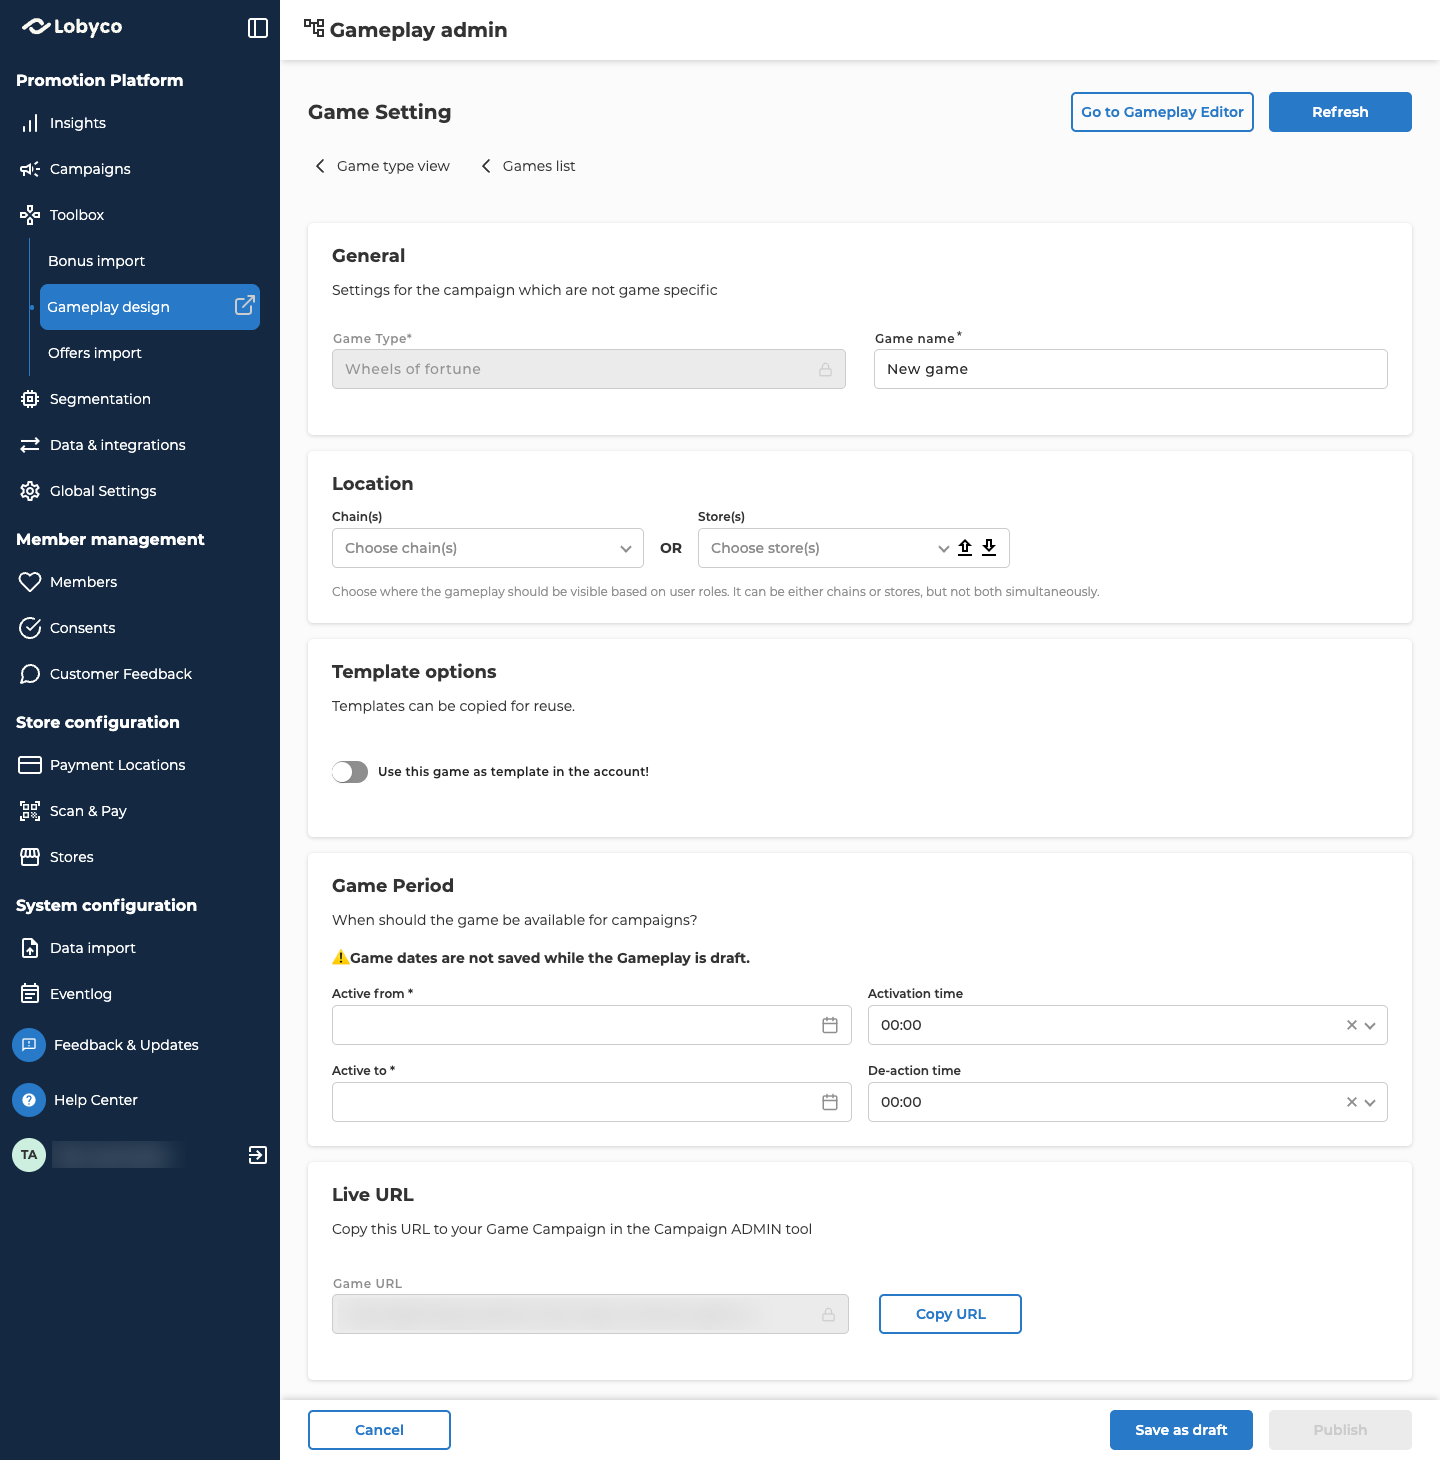Open the Active from calendar picker icon

pyautogui.click(x=830, y=1025)
